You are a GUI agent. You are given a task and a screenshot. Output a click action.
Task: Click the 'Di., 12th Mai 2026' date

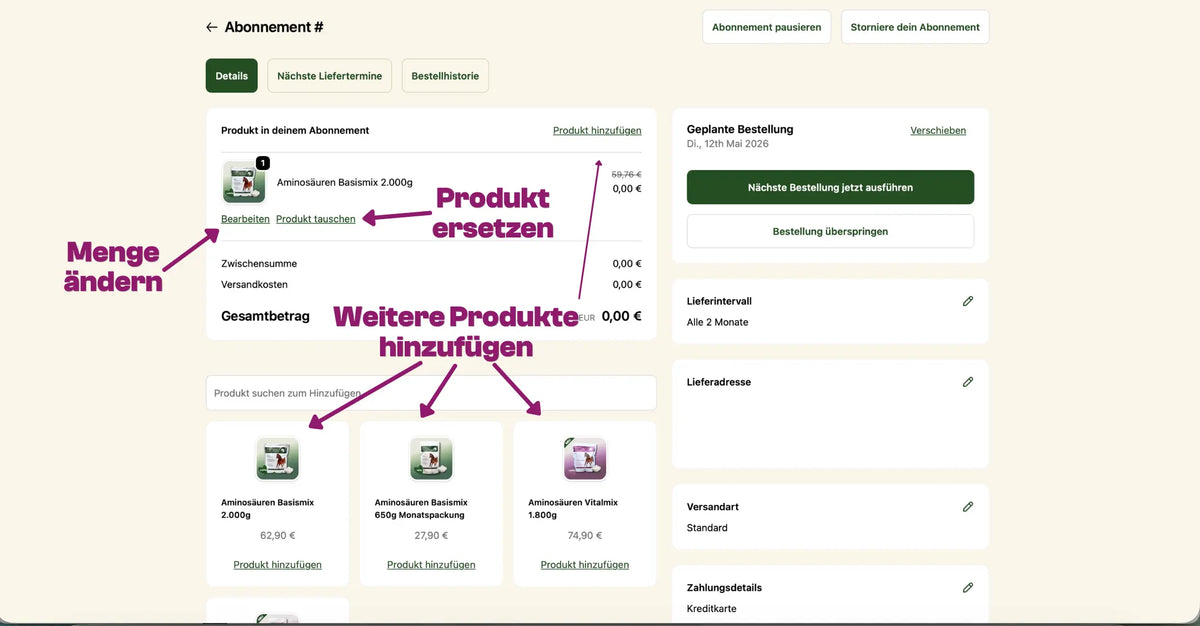tap(728, 144)
